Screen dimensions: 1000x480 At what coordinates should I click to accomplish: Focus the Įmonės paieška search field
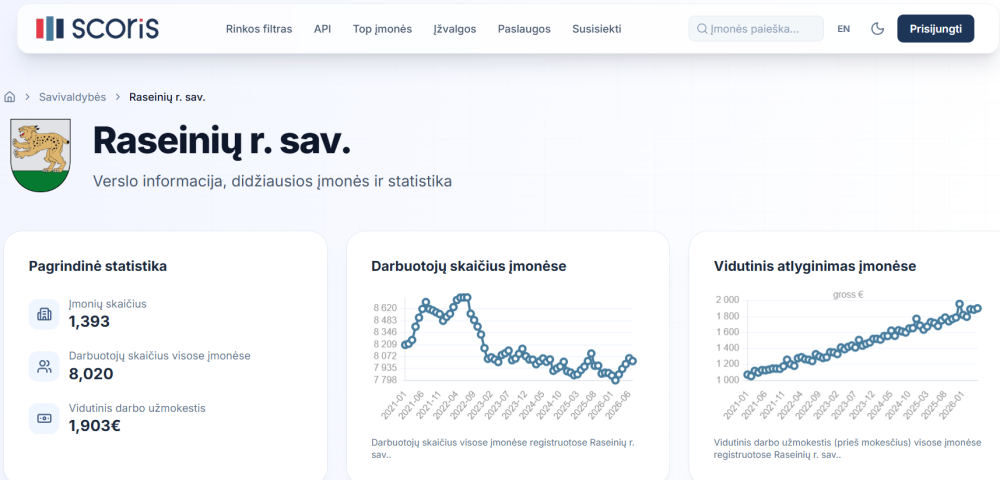coord(756,29)
